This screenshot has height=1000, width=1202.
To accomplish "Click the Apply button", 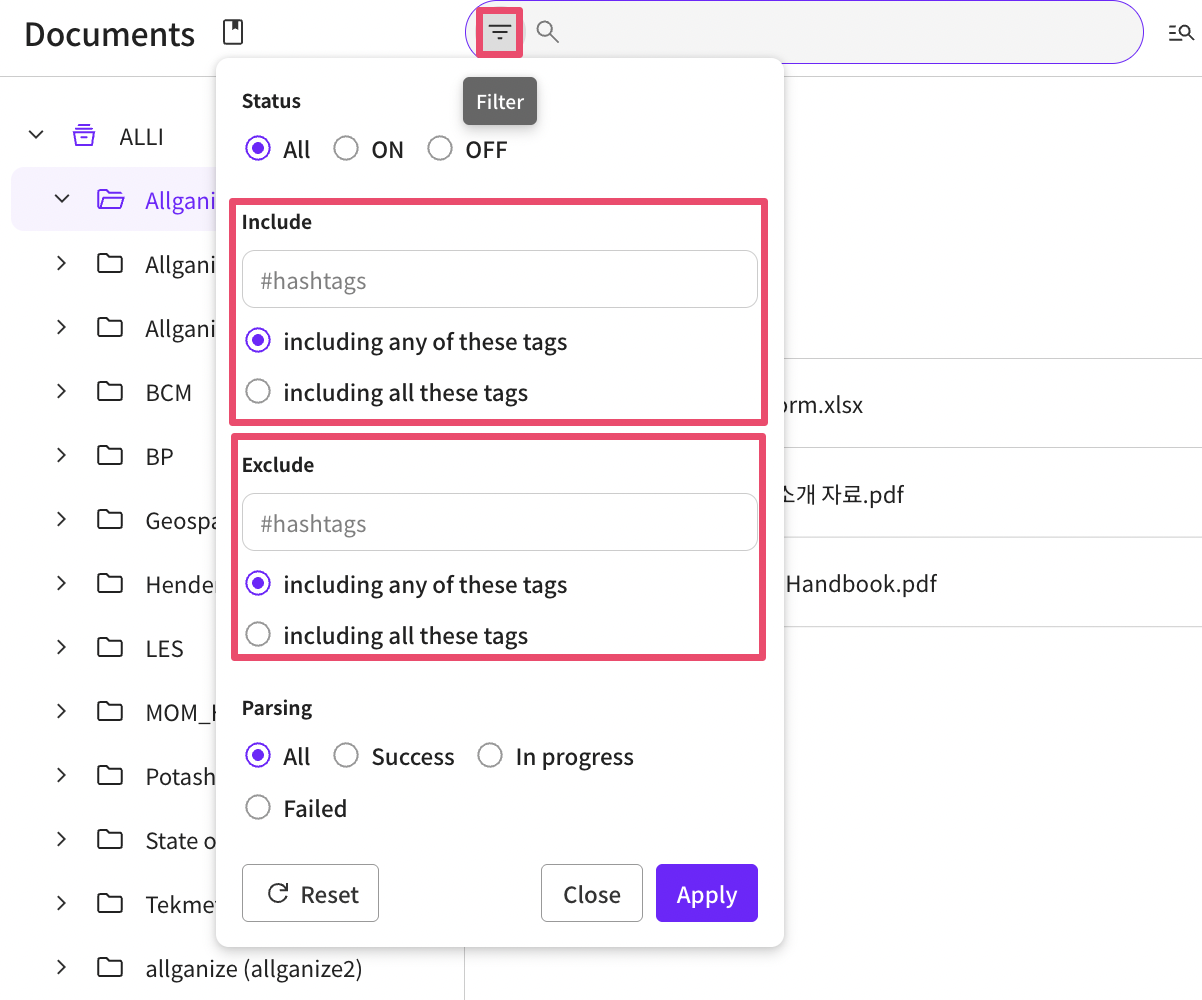I will pyautogui.click(x=706, y=893).
